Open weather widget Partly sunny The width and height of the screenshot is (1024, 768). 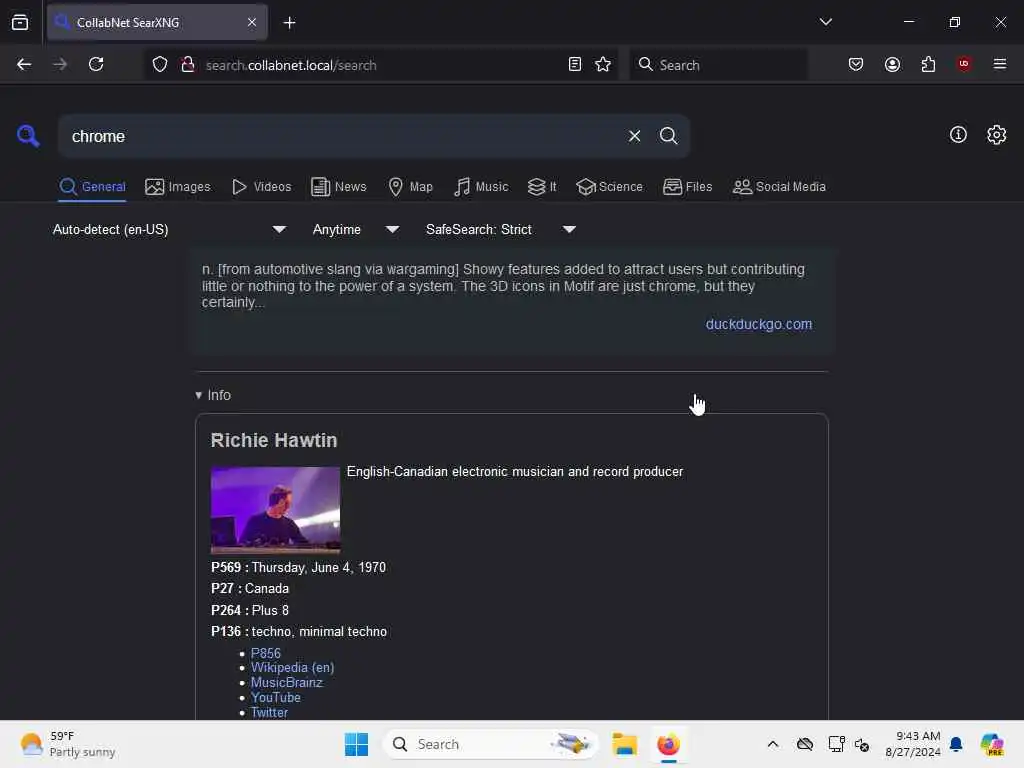pos(68,744)
